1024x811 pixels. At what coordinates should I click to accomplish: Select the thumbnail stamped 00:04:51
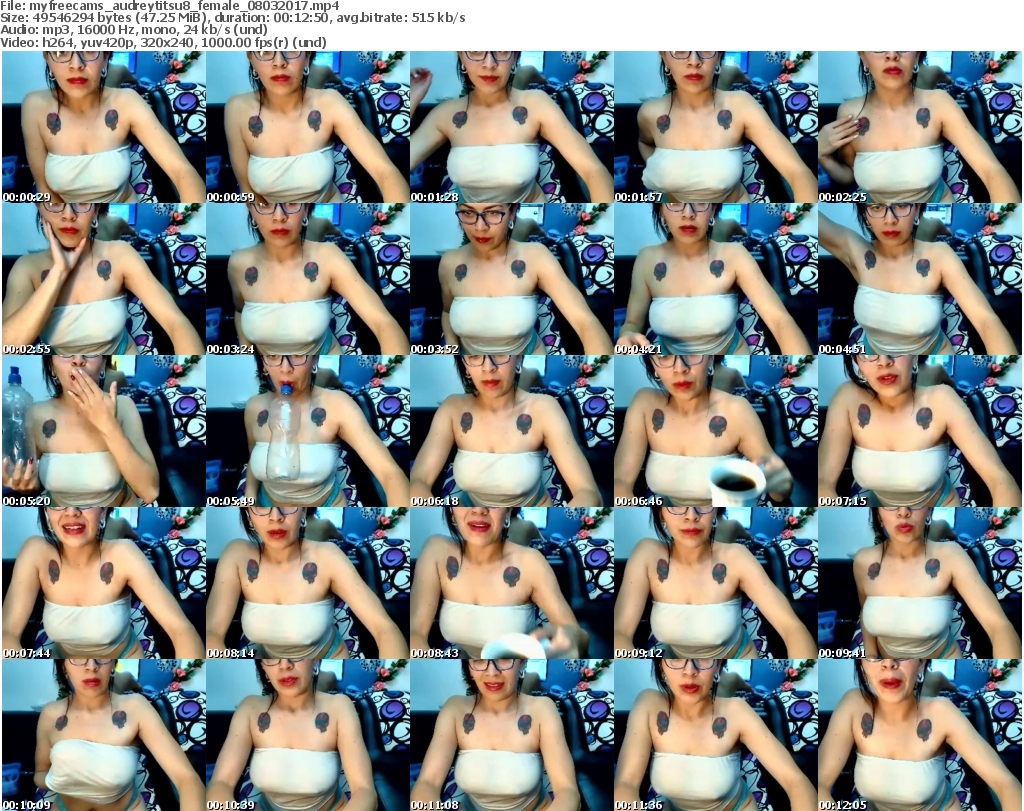[x=920, y=279]
